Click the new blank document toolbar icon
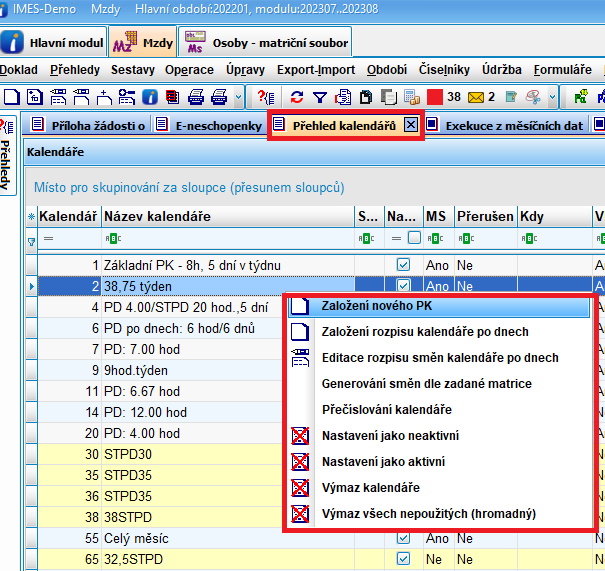This screenshot has width=605, height=571. (11, 97)
